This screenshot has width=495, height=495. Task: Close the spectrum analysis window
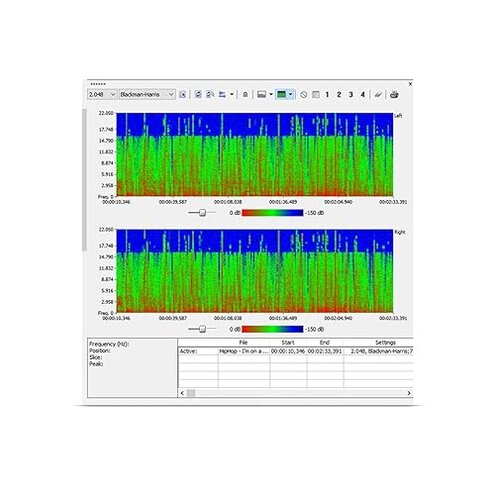[410, 84]
